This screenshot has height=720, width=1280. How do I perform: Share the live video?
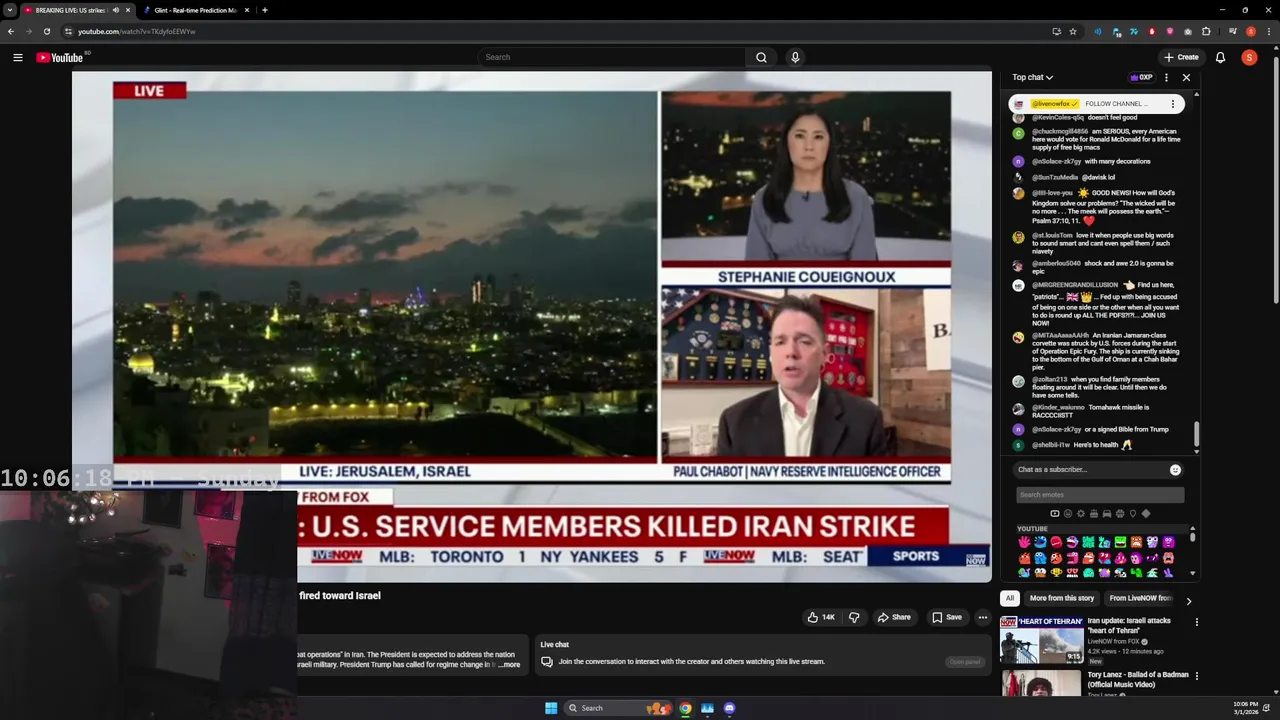894,617
